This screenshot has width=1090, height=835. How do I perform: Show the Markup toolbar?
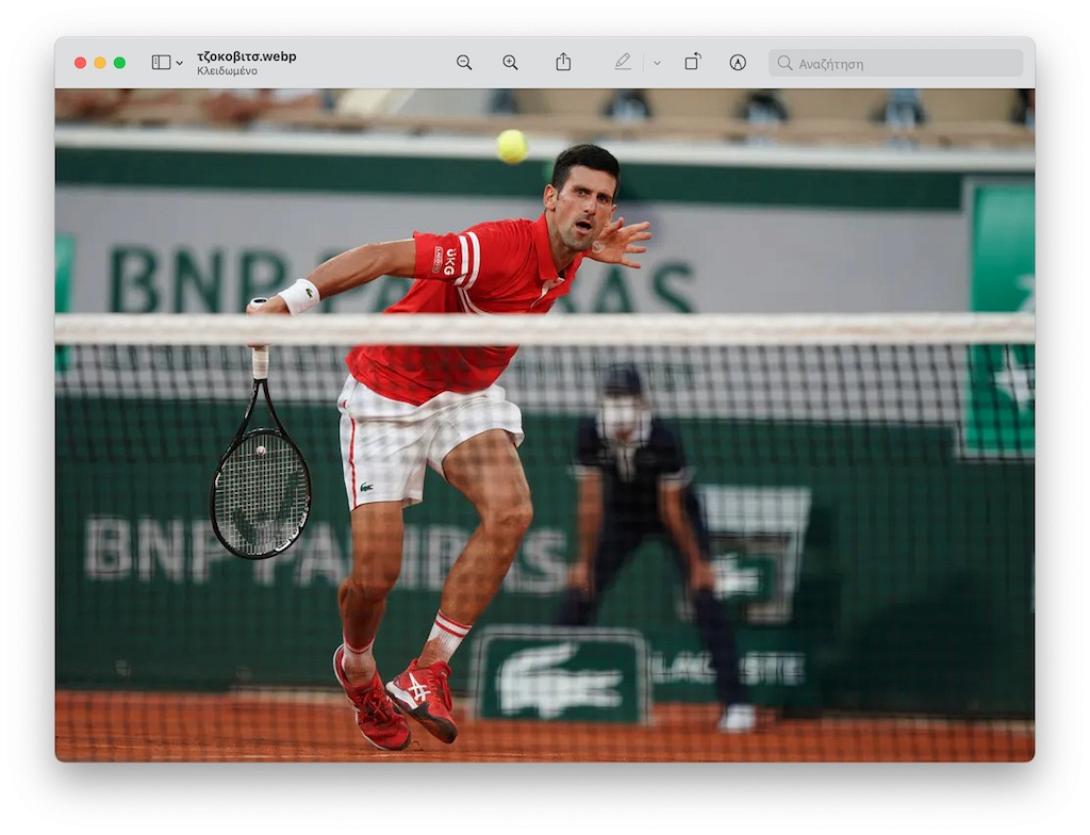coord(738,62)
